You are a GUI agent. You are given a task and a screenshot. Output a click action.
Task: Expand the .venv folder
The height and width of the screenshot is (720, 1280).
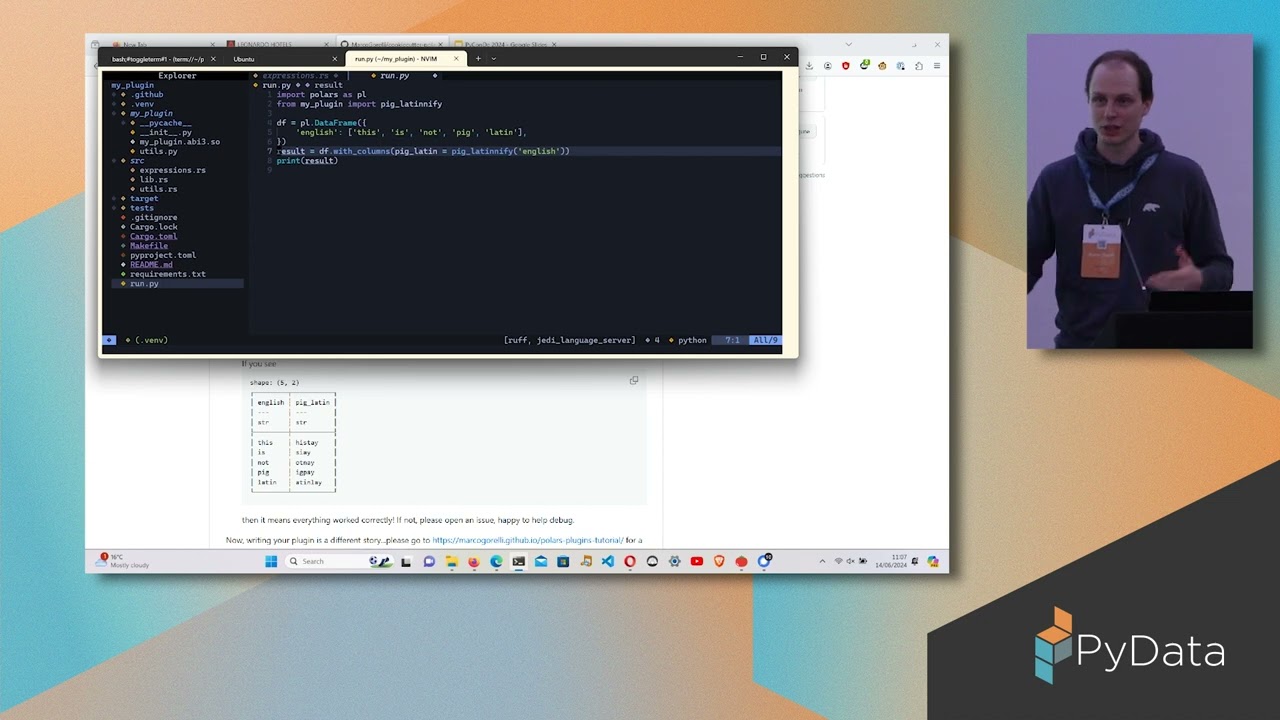point(143,104)
